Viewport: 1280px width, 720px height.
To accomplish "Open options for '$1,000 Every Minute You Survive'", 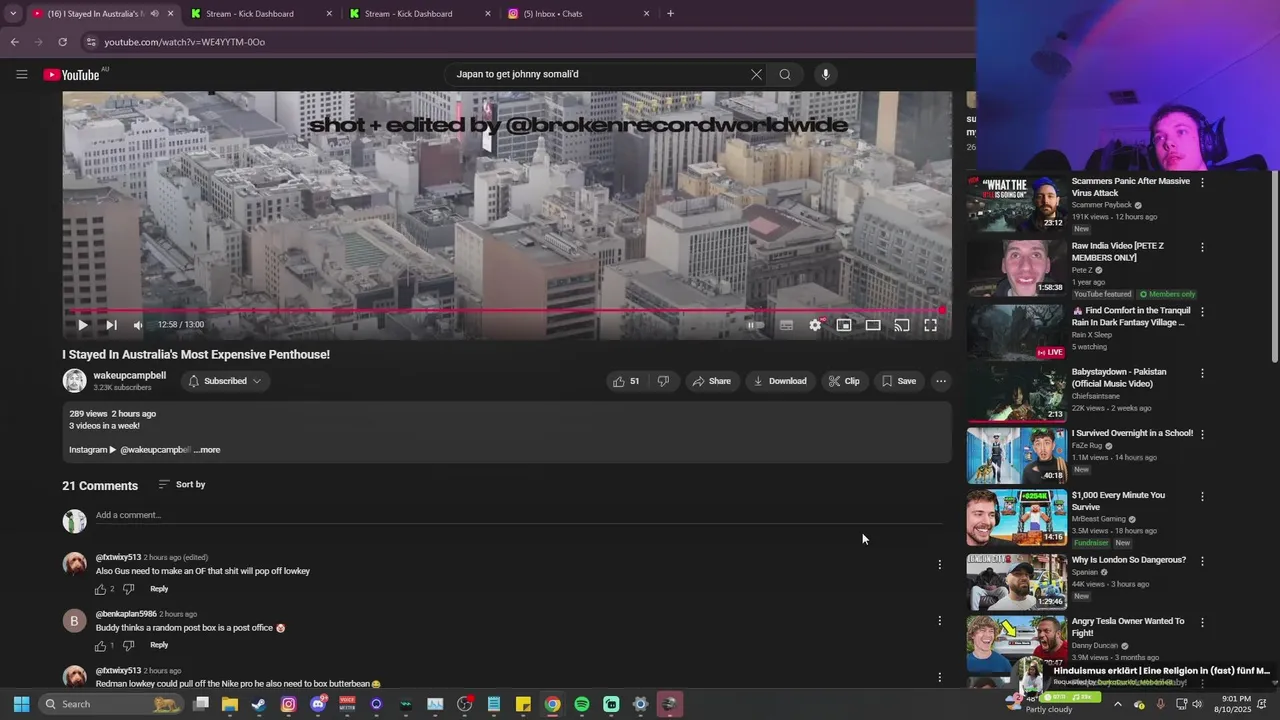I will point(1202,496).
